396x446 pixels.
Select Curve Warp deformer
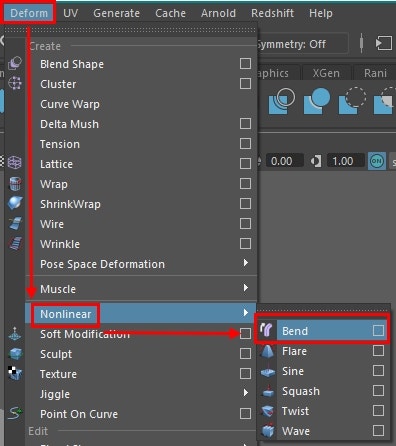coord(70,104)
